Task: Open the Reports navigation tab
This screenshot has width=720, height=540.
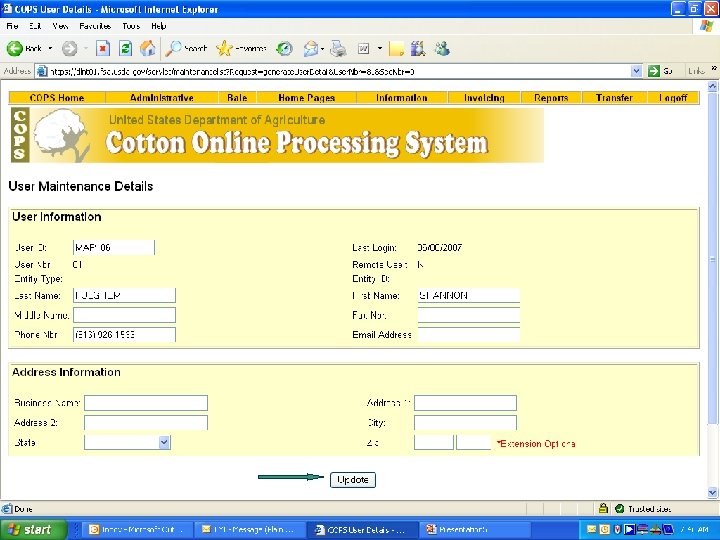Action: (551, 98)
